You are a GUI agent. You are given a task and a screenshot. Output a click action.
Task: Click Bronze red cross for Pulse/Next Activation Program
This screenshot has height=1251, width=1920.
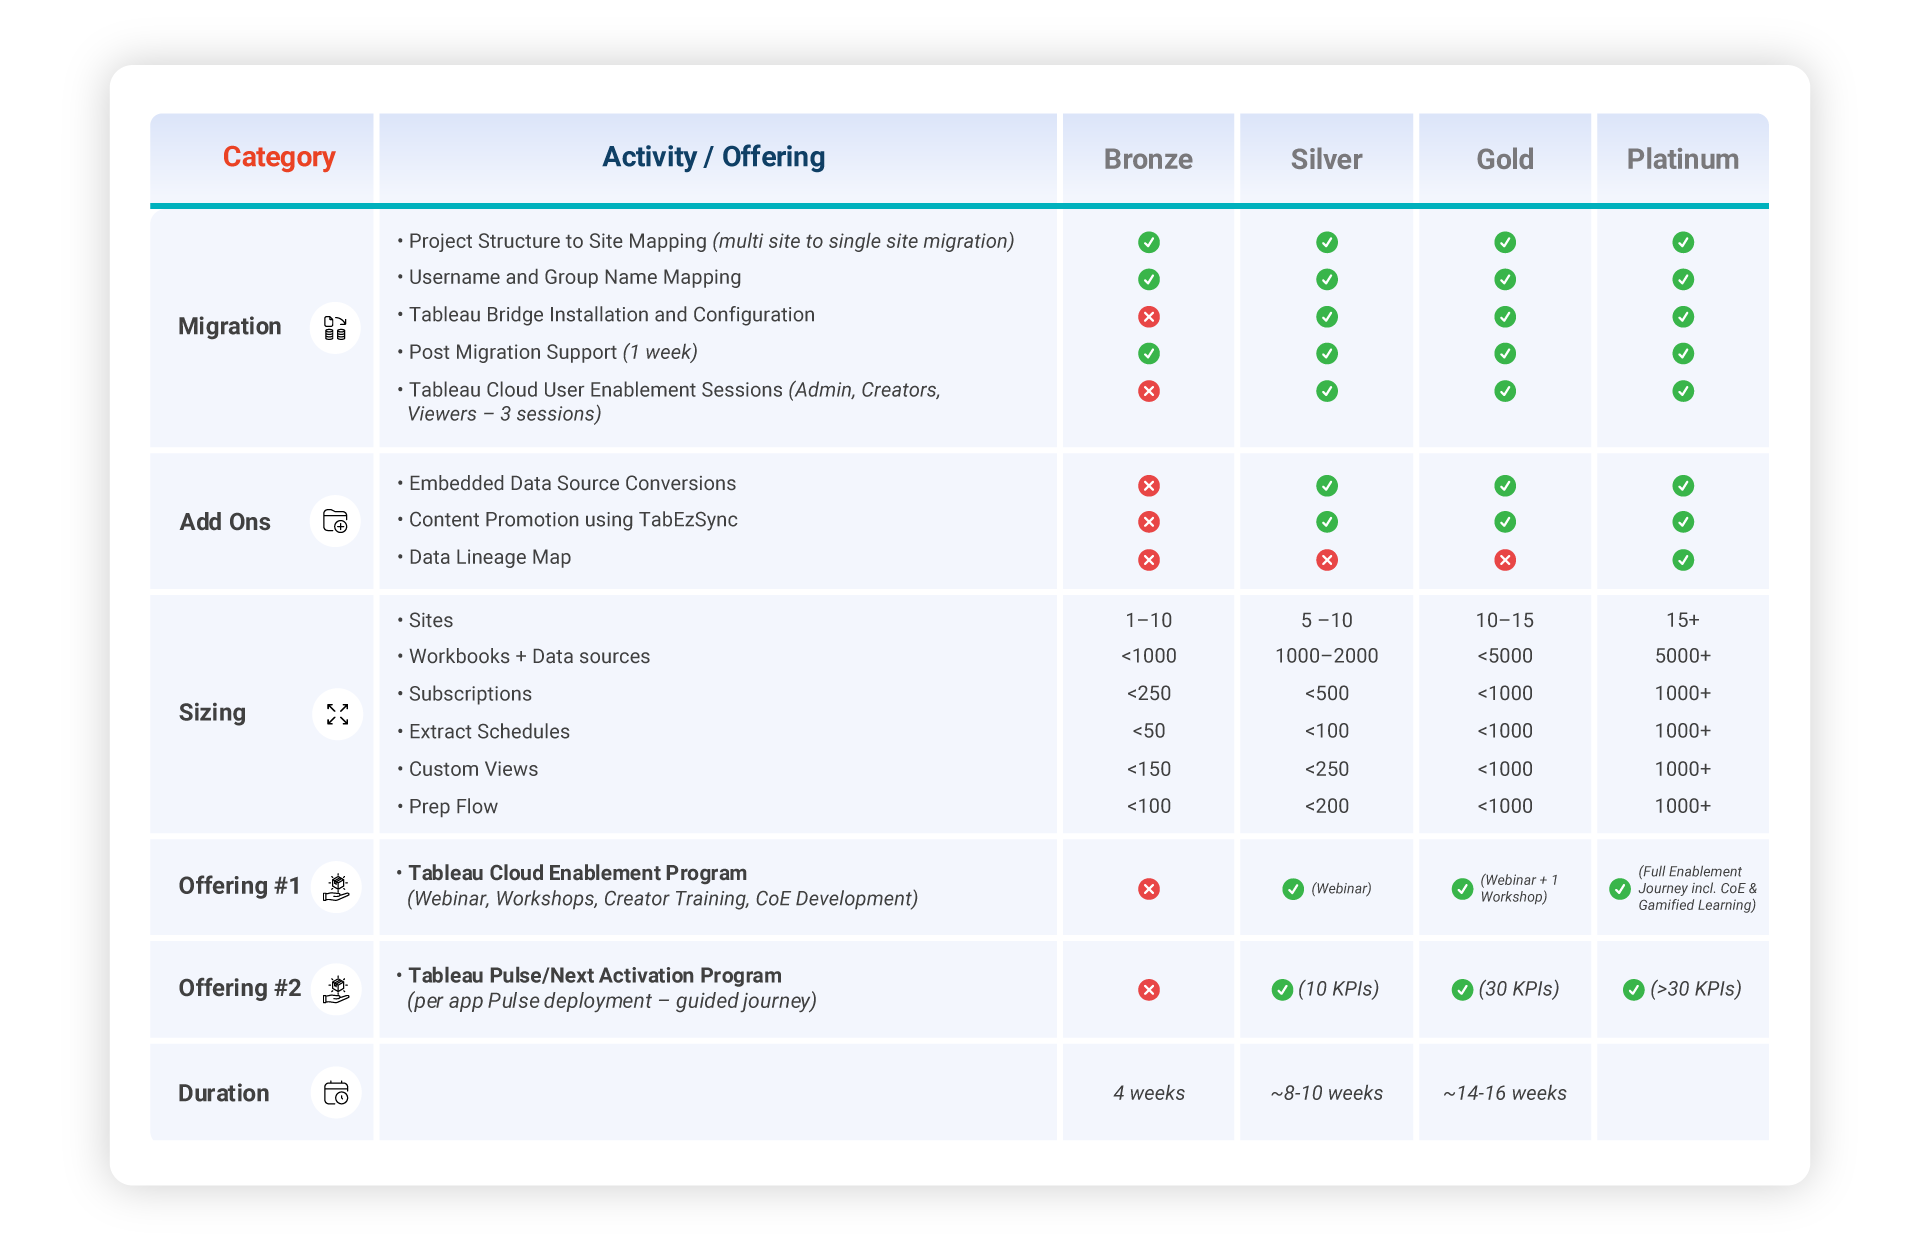pos(1149,990)
